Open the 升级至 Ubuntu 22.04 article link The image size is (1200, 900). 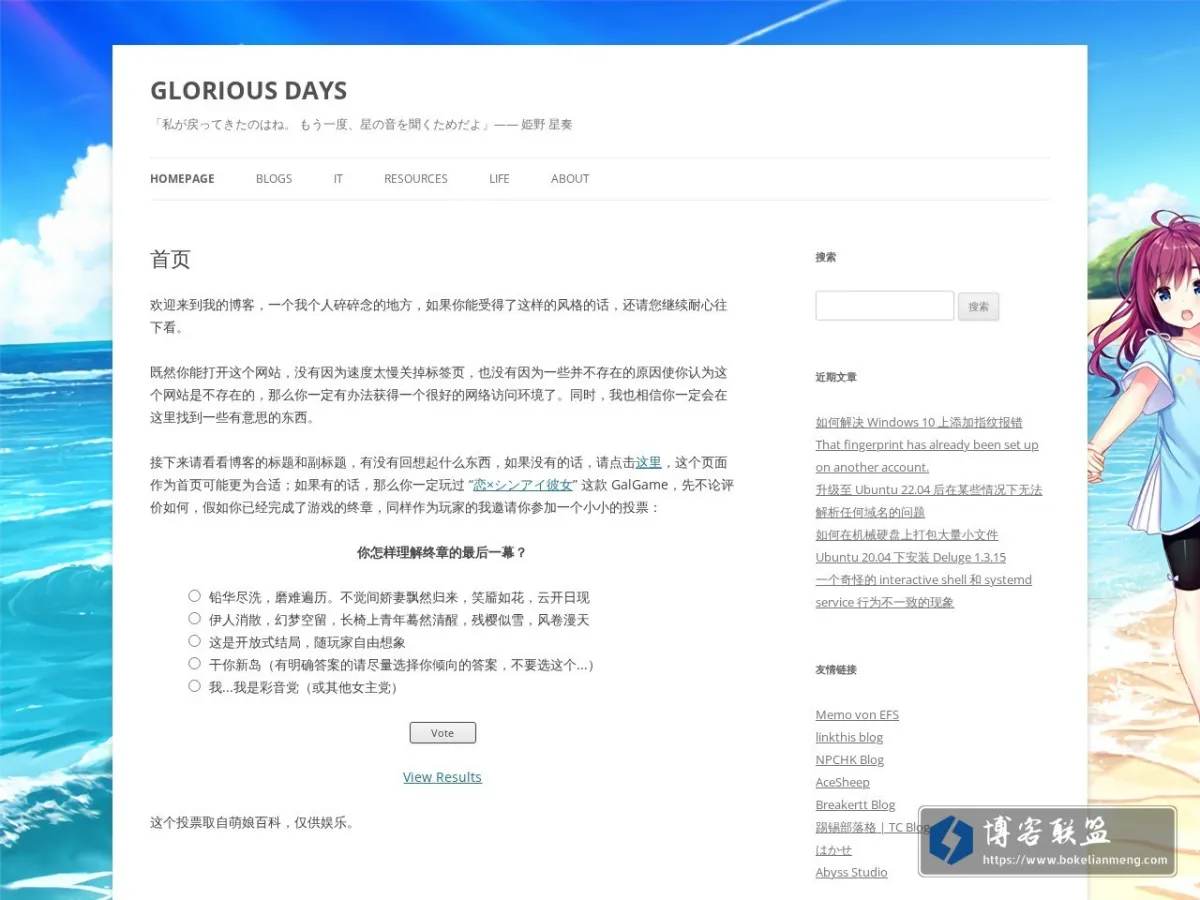point(929,501)
